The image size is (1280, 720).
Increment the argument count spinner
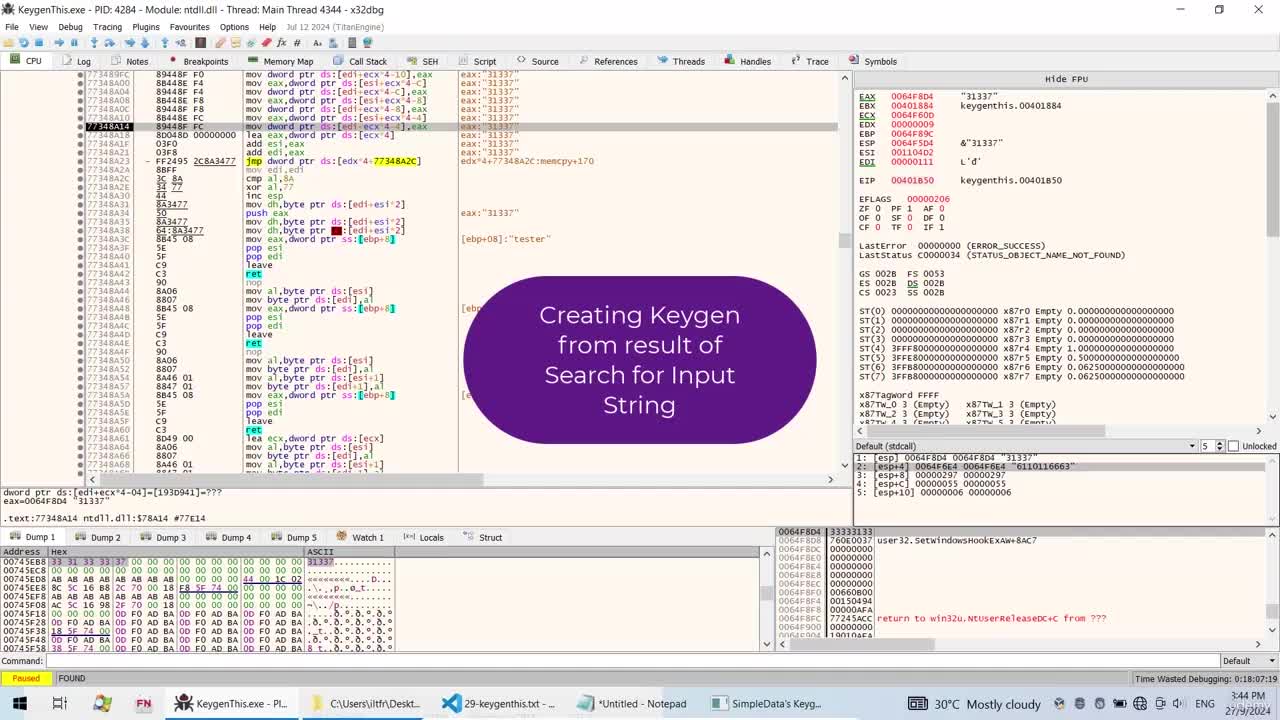pyautogui.click(x=1218, y=443)
